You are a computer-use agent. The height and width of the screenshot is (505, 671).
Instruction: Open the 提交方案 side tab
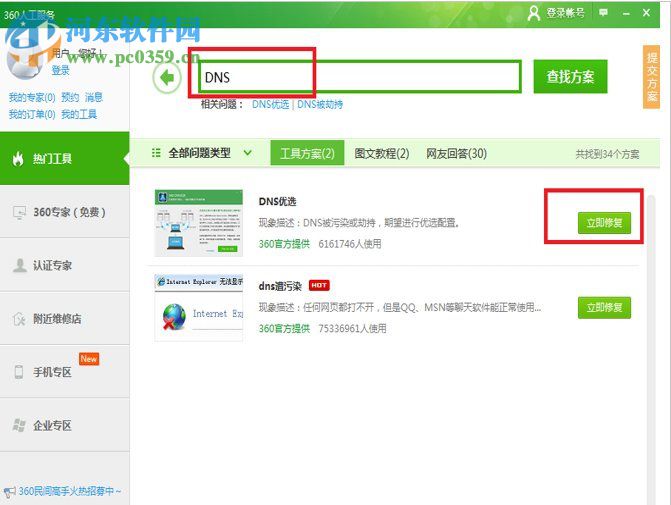[651, 77]
